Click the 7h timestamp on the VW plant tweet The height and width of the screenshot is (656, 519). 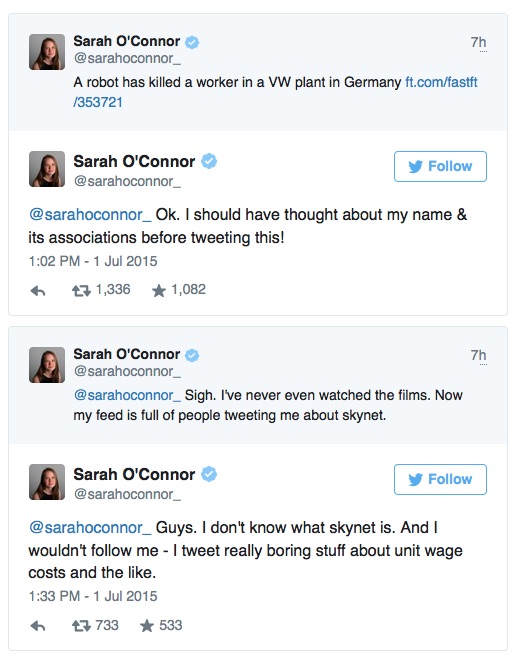tap(478, 42)
